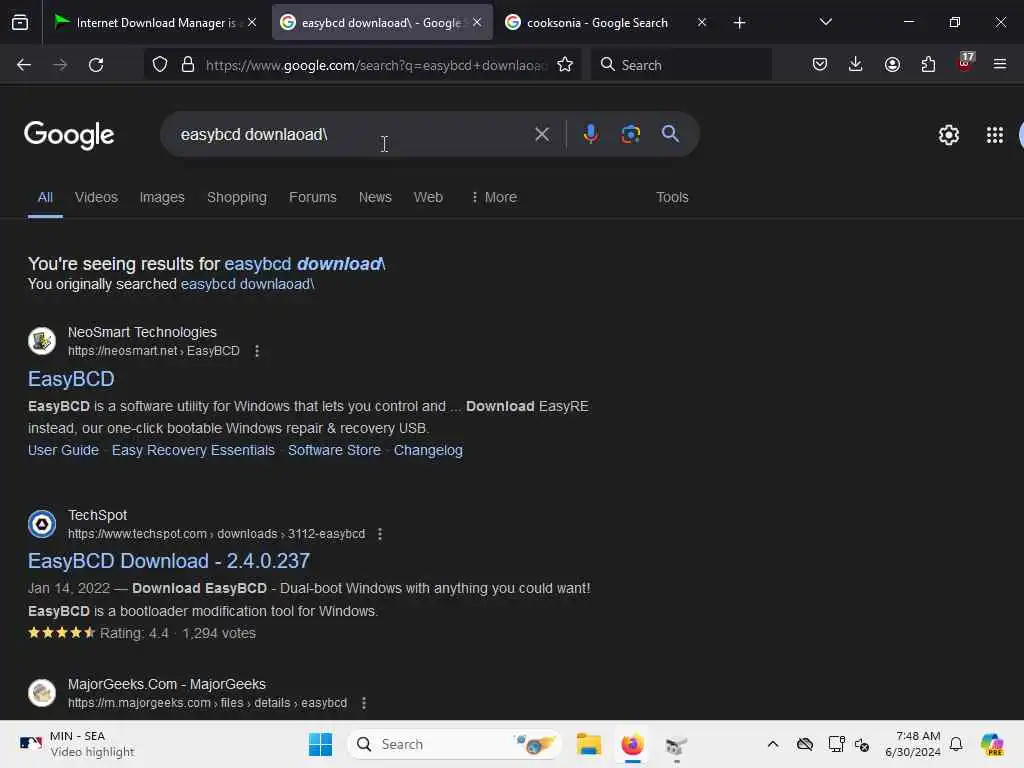Open notification bell in system tray

pyautogui.click(x=956, y=744)
